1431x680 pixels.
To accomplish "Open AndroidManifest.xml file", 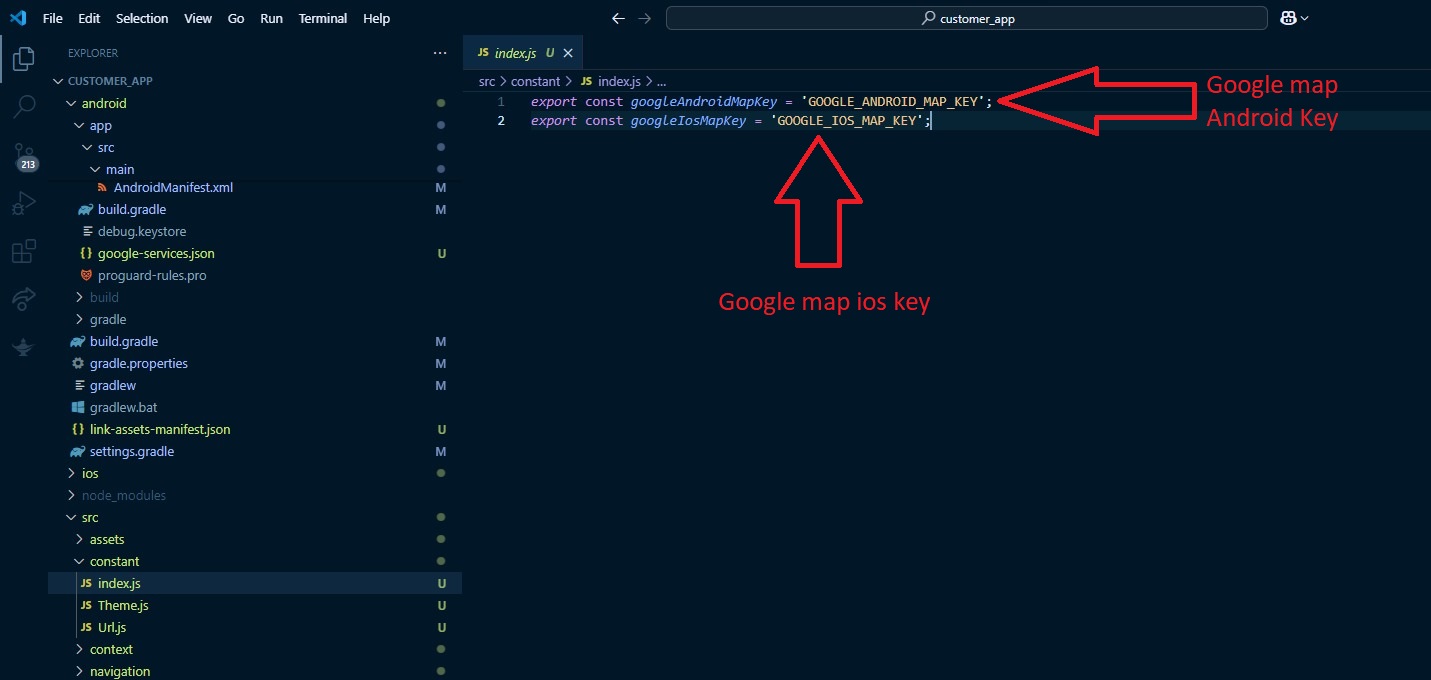I will [x=172, y=187].
